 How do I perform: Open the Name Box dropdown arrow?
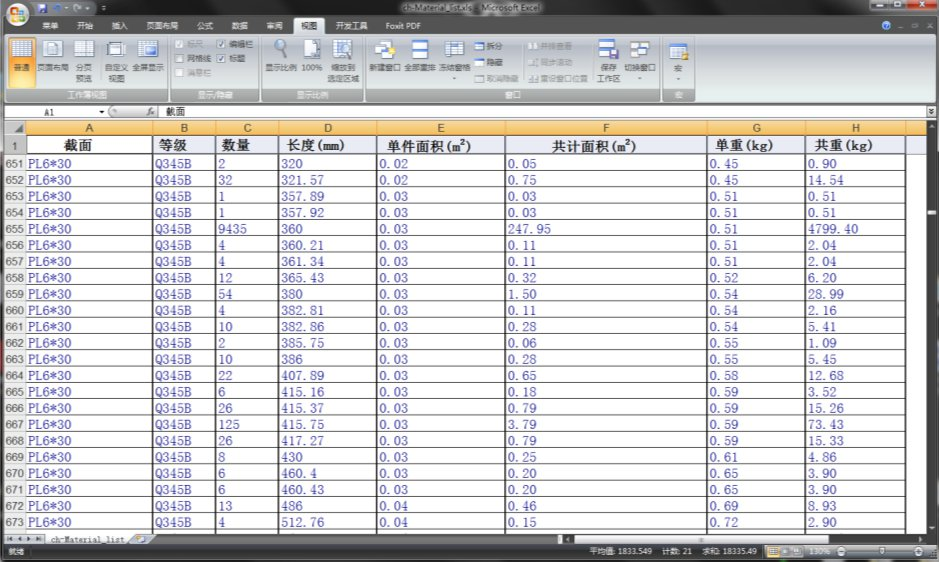[x=102, y=111]
